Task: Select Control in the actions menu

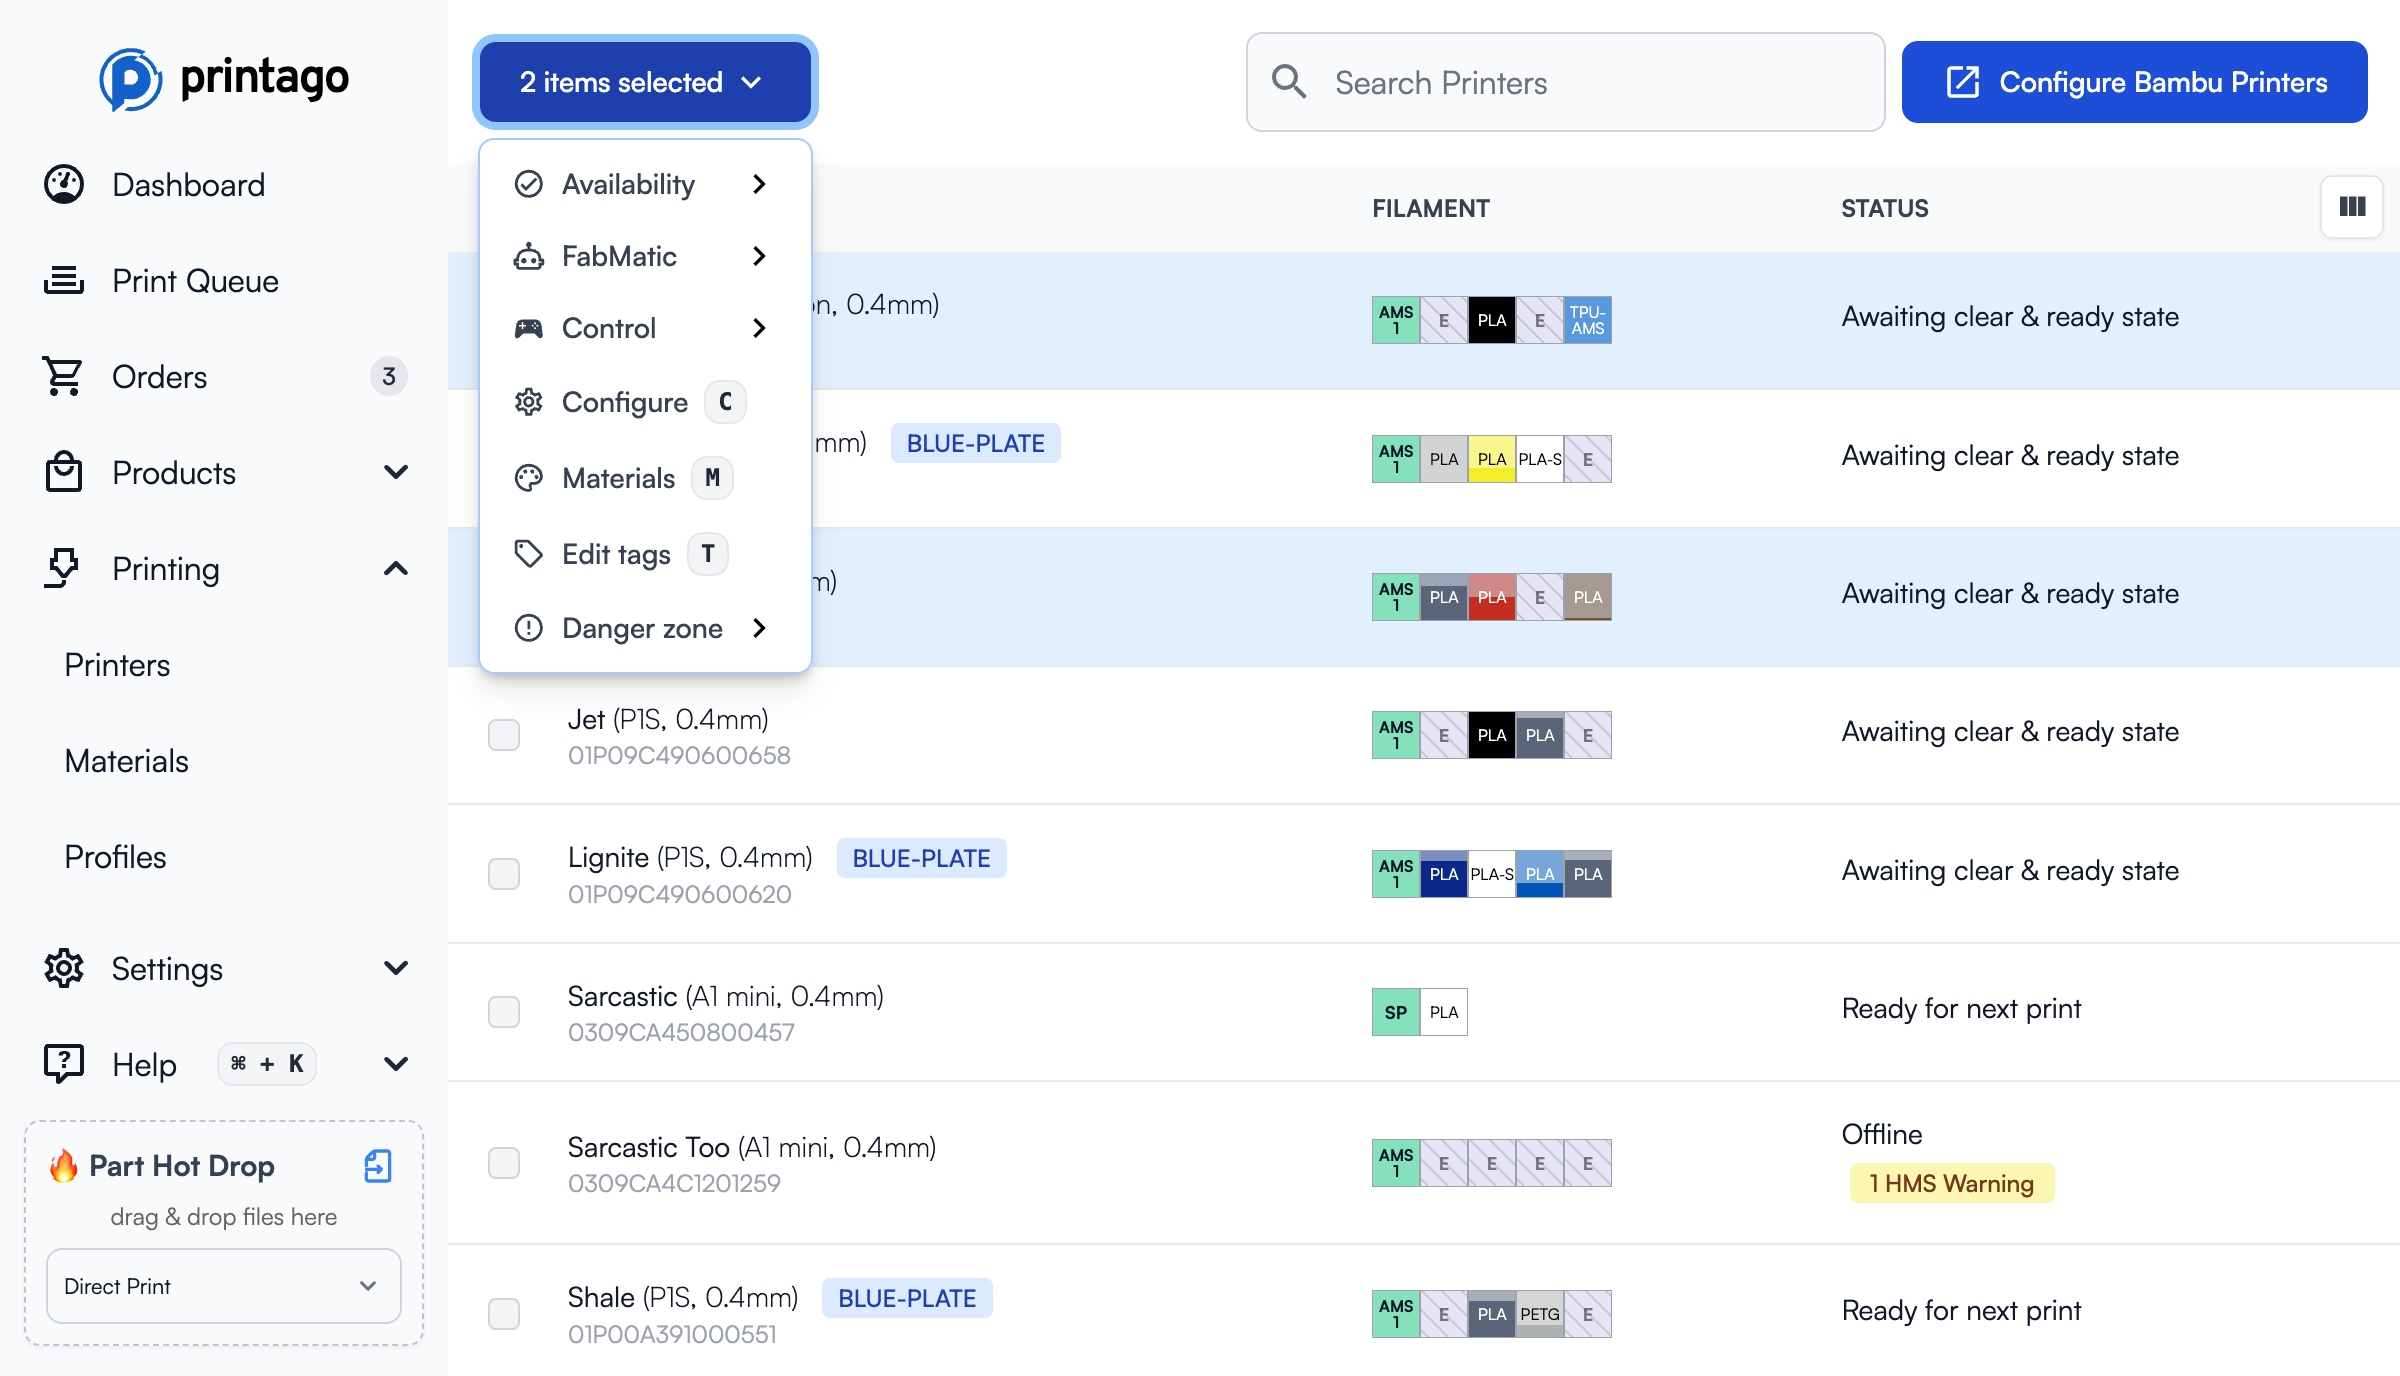Action: point(610,328)
